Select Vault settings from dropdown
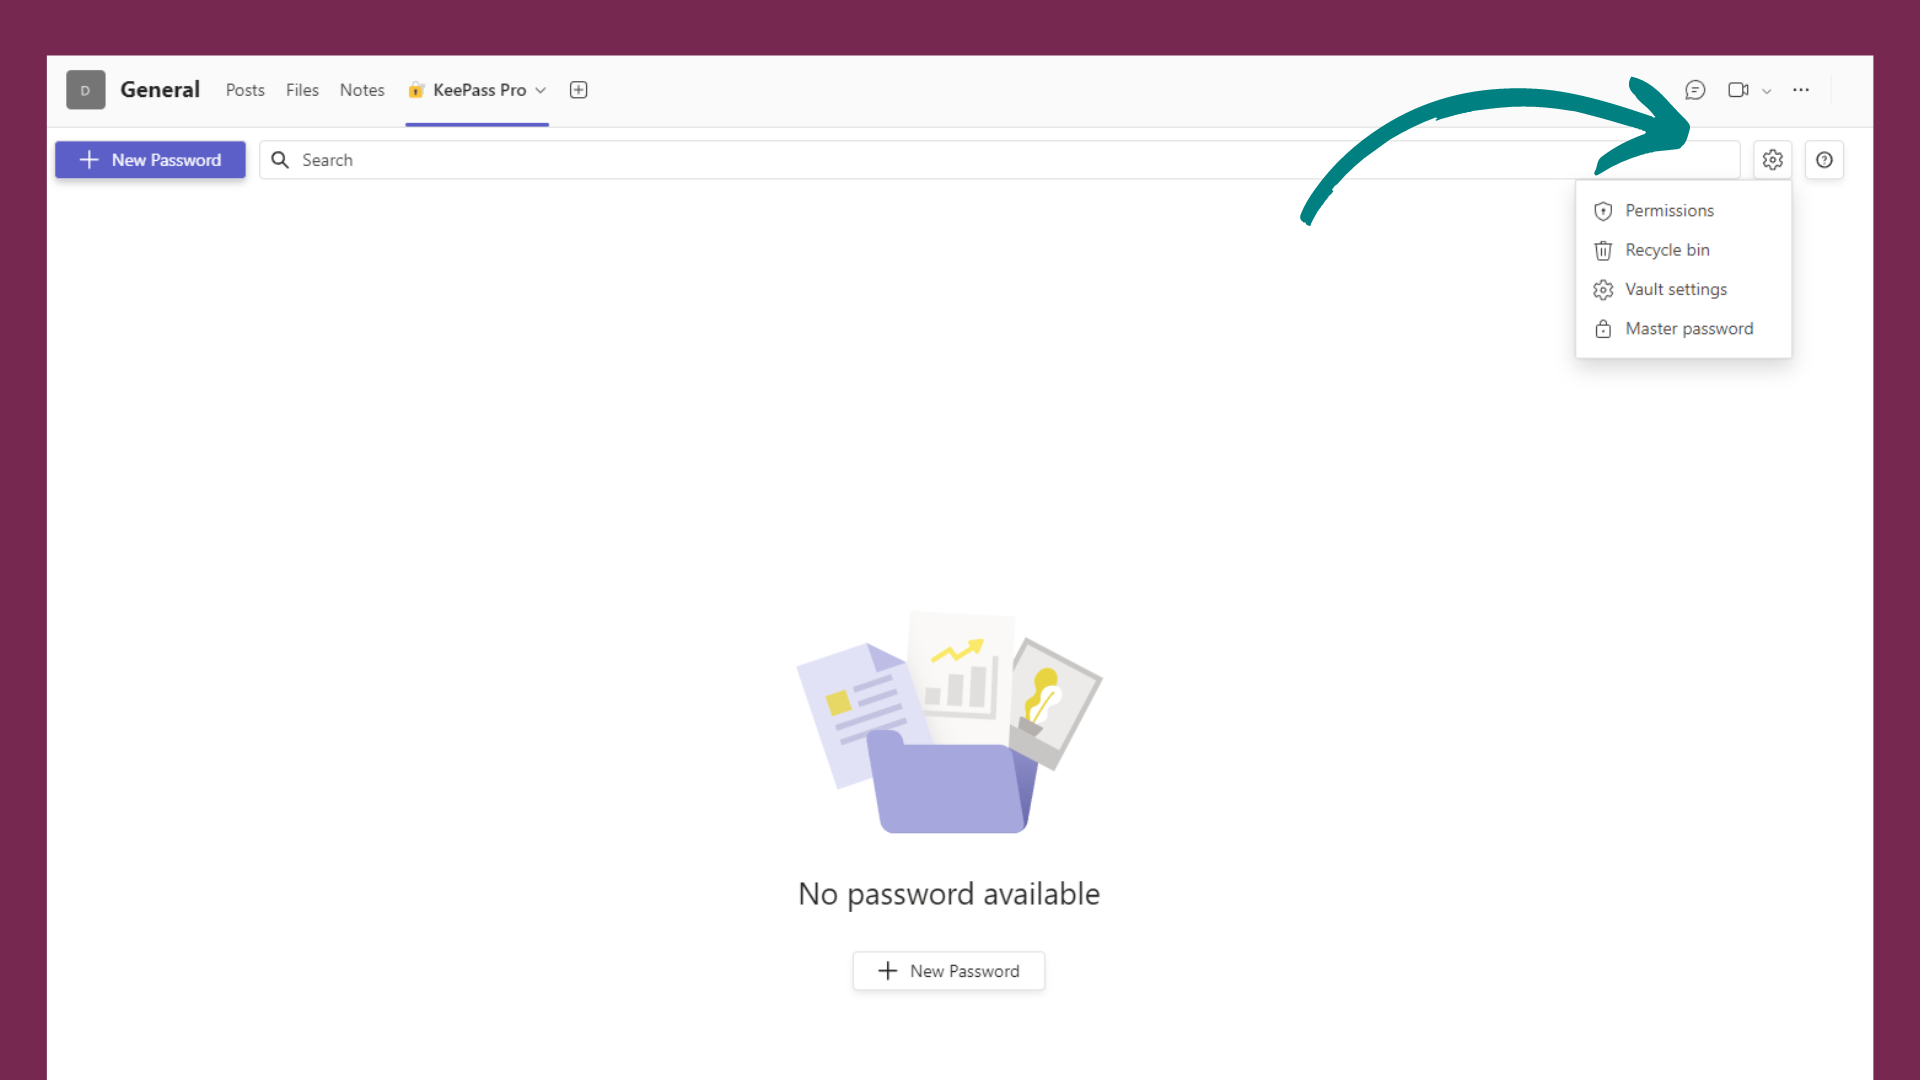 pyautogui.click(x=1676, y=289)
